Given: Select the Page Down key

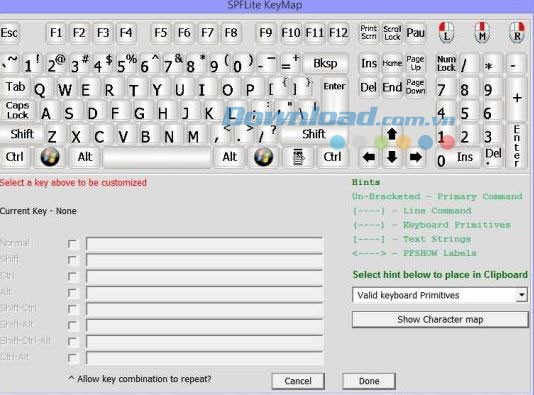Looking at the screenshot, I should coord(415,87).
